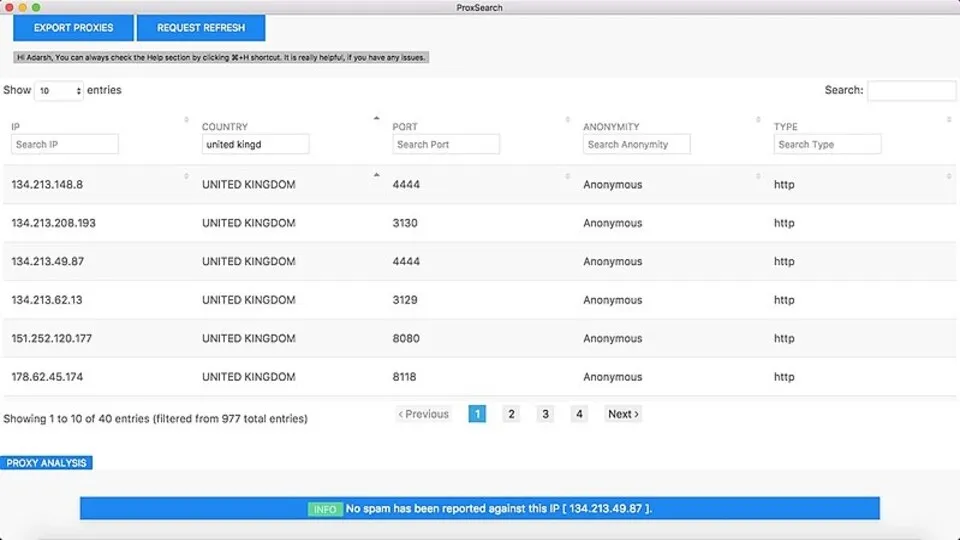Open page 4 of the proxy list
Viewport: 960px width, 540px height.
(x=579, y=414)
